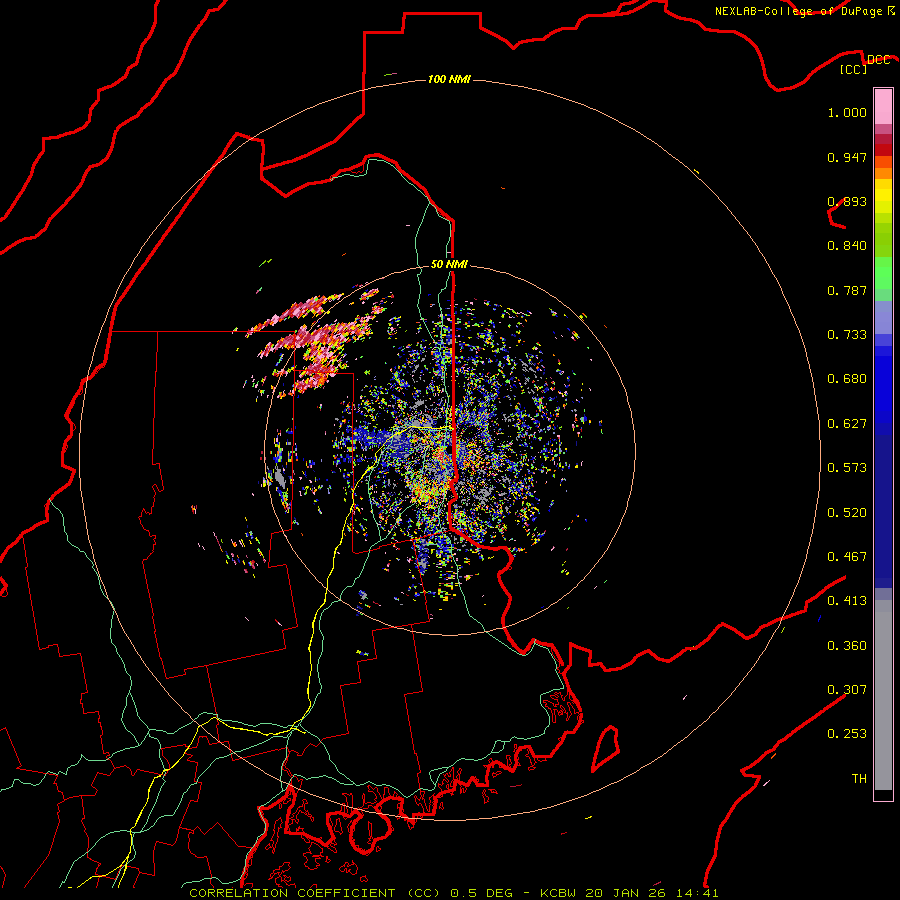Click the (CC) abbreviation in the bottom caption

(424, 893)
